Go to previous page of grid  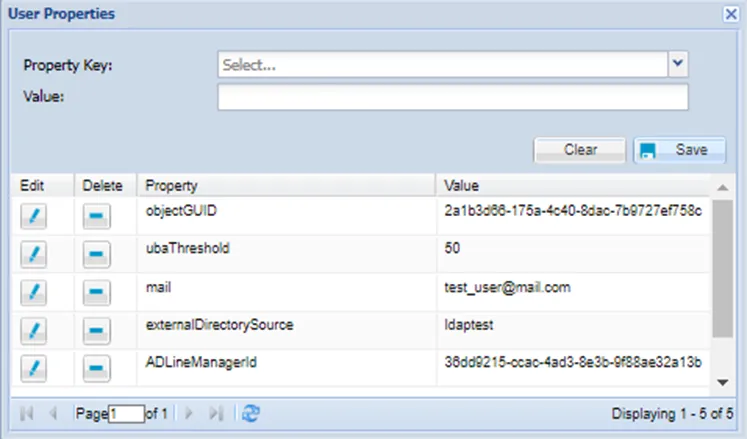(x=53, y=413)
